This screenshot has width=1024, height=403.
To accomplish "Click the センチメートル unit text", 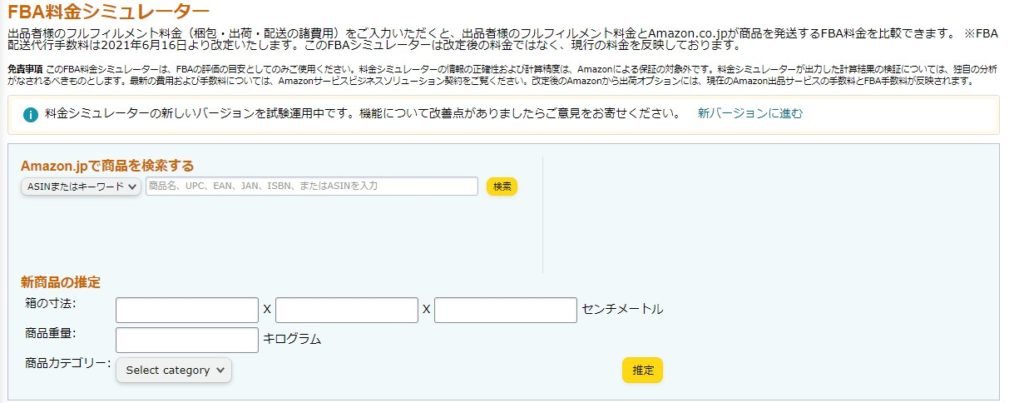I will 622,309.
